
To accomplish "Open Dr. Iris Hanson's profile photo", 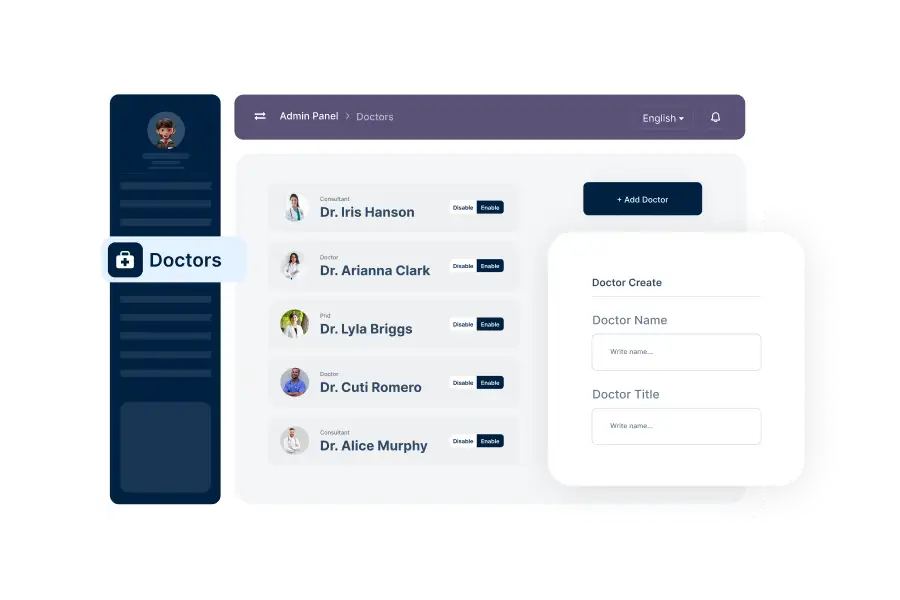I will [294, 207].
